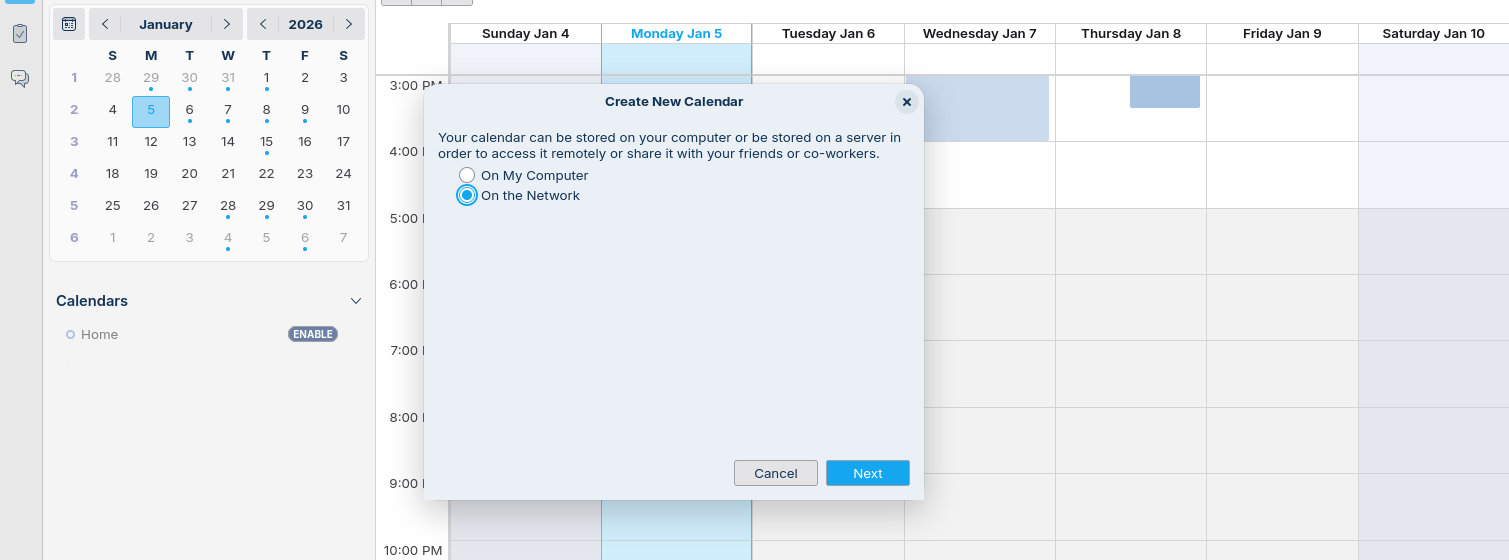The height and width of the screenshot is (560, 1509).
Task: Collapse the Calendars section
Action: point(355,301)
